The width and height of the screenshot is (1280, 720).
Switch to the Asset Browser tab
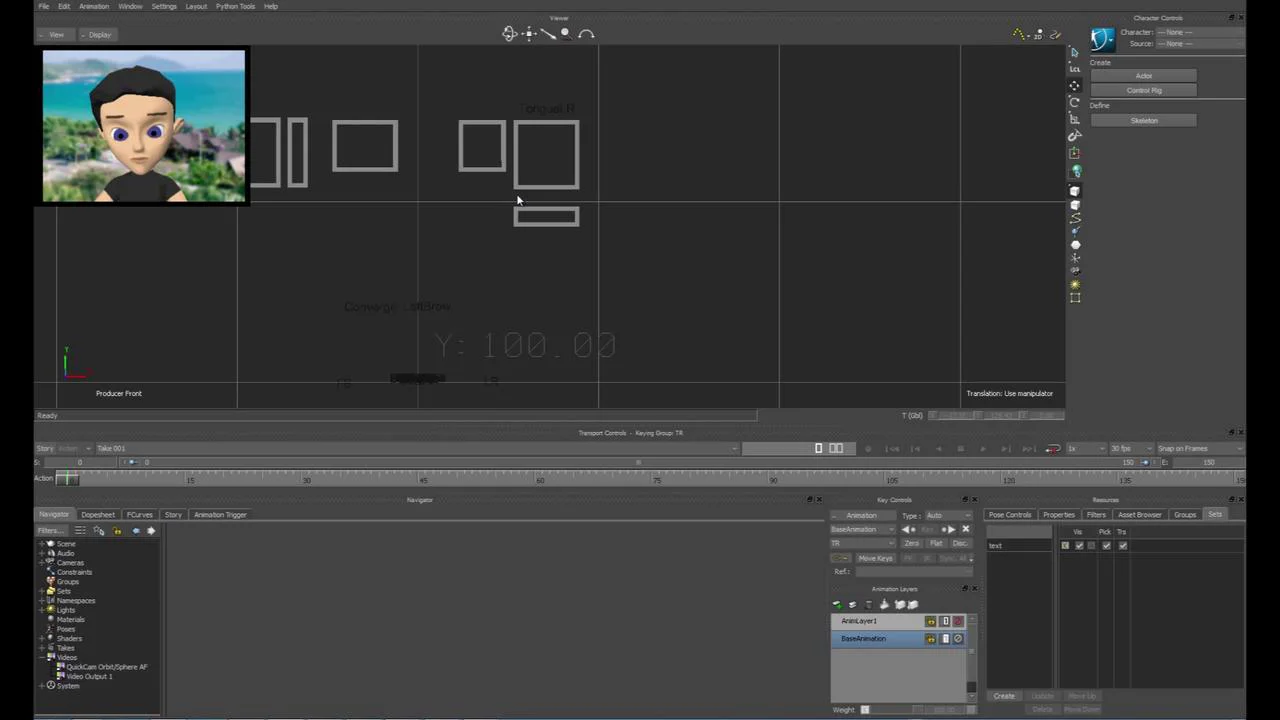coord(1139,515)
